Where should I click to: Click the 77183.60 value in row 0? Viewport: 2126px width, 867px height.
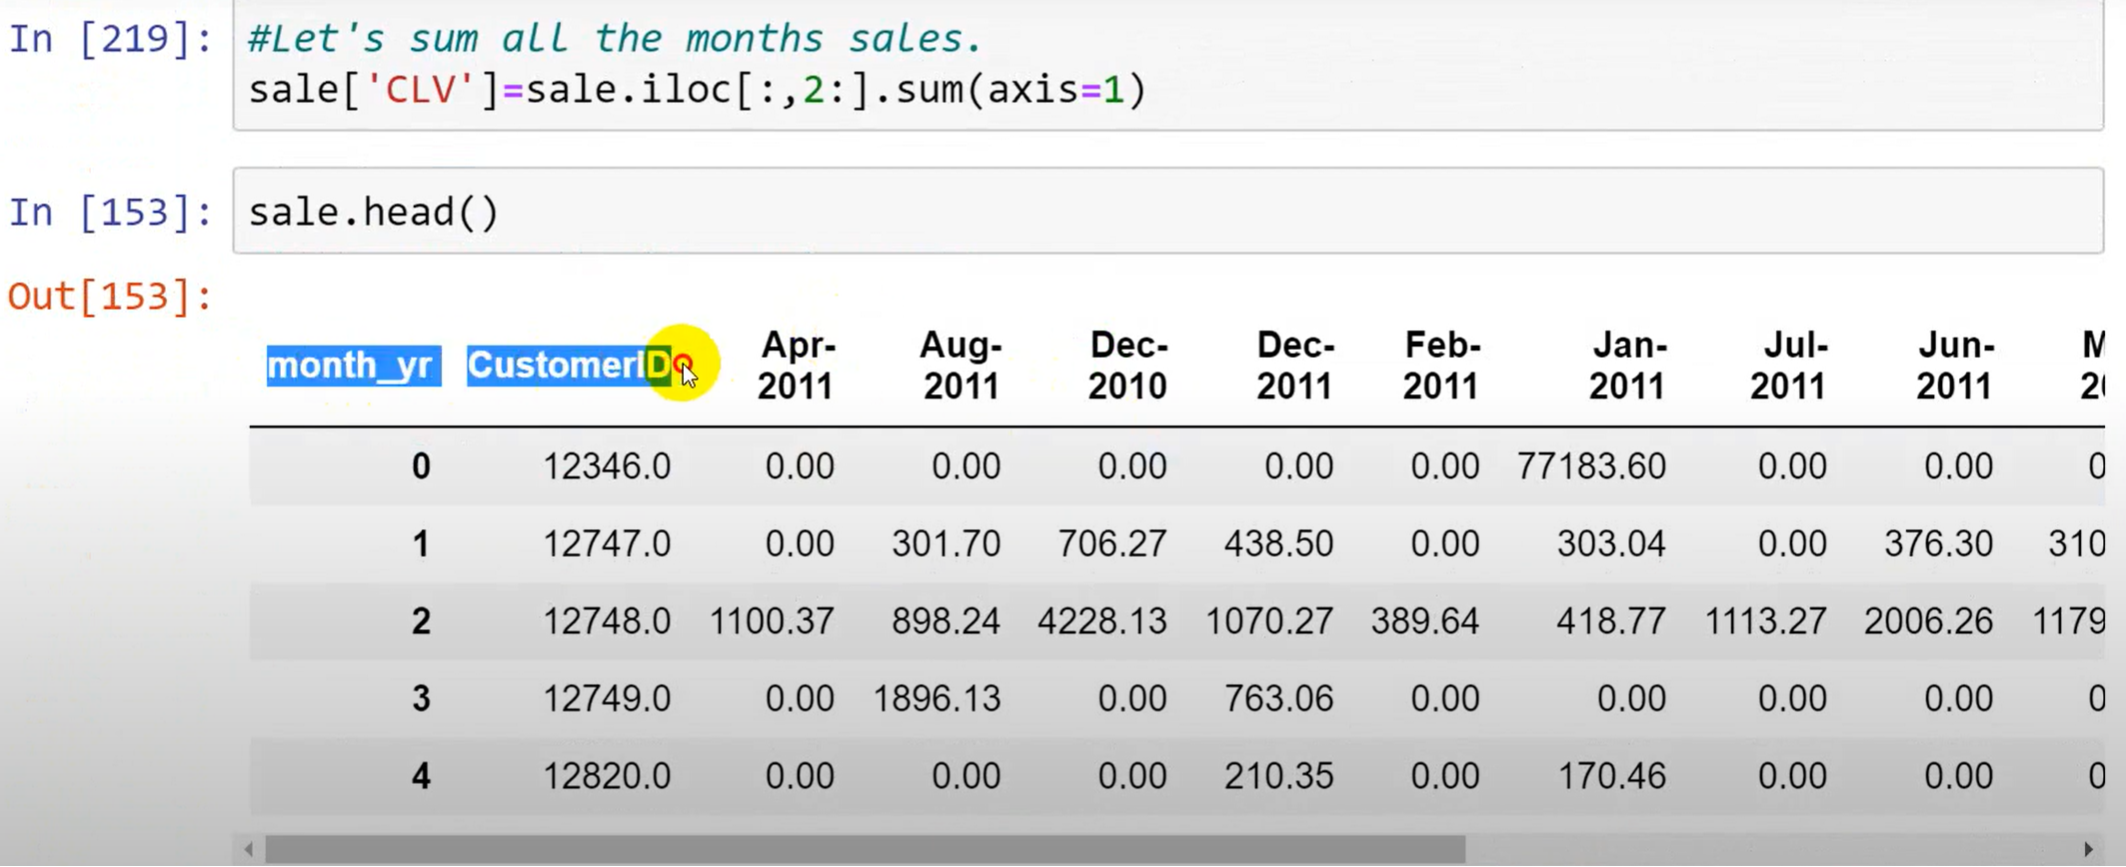click(1591, 466)
